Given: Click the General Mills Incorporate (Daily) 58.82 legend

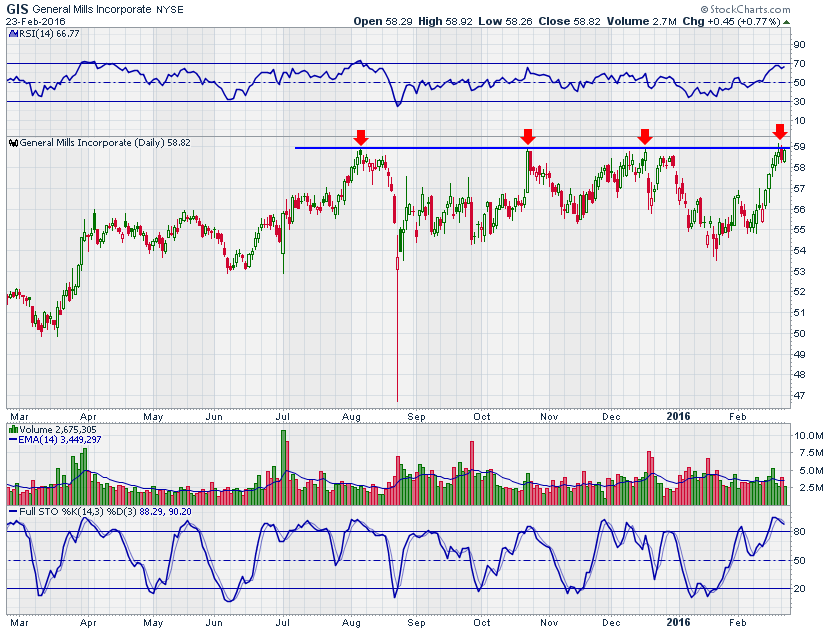Looking at the screenshot, I should point(105,143).
